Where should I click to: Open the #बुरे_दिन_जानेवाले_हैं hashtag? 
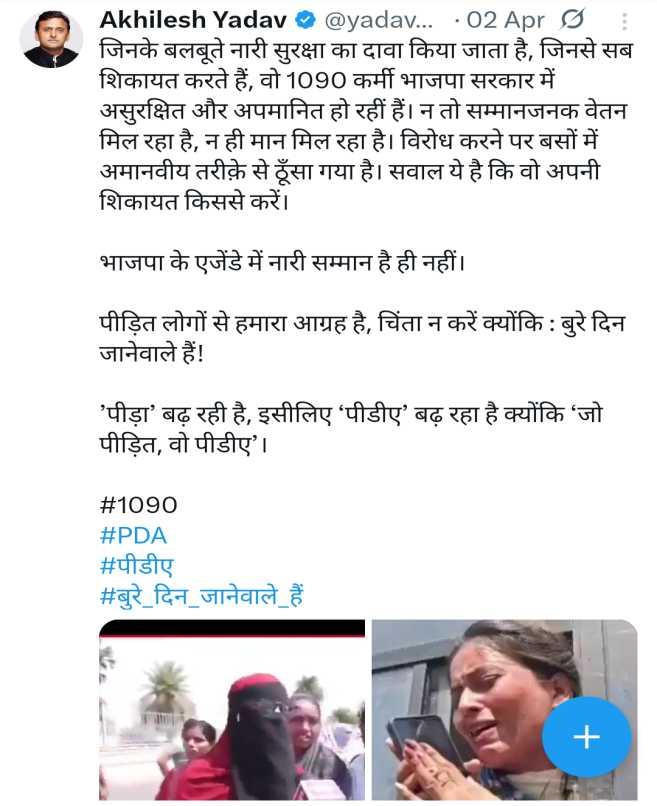point(202,596)
